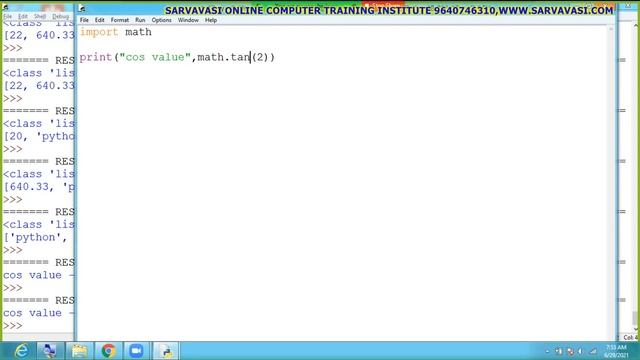Click the 'Col: 4' status bar indicator
Screen dimensions: 640x360
coord(631,338)
